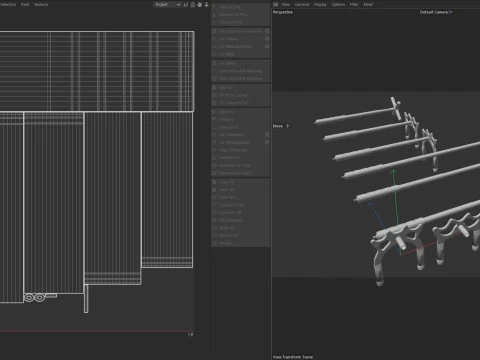Image resolution: width=480 pixels, height=360 pixels.
Task: Open the Display menu in viewport
Action: click(x=320, y=4)
